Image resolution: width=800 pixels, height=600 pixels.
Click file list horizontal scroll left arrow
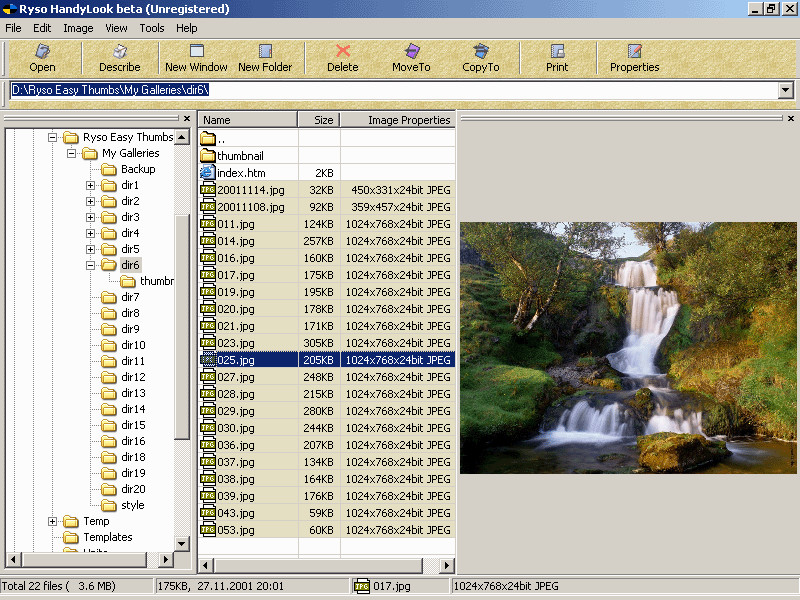point(206,565)
